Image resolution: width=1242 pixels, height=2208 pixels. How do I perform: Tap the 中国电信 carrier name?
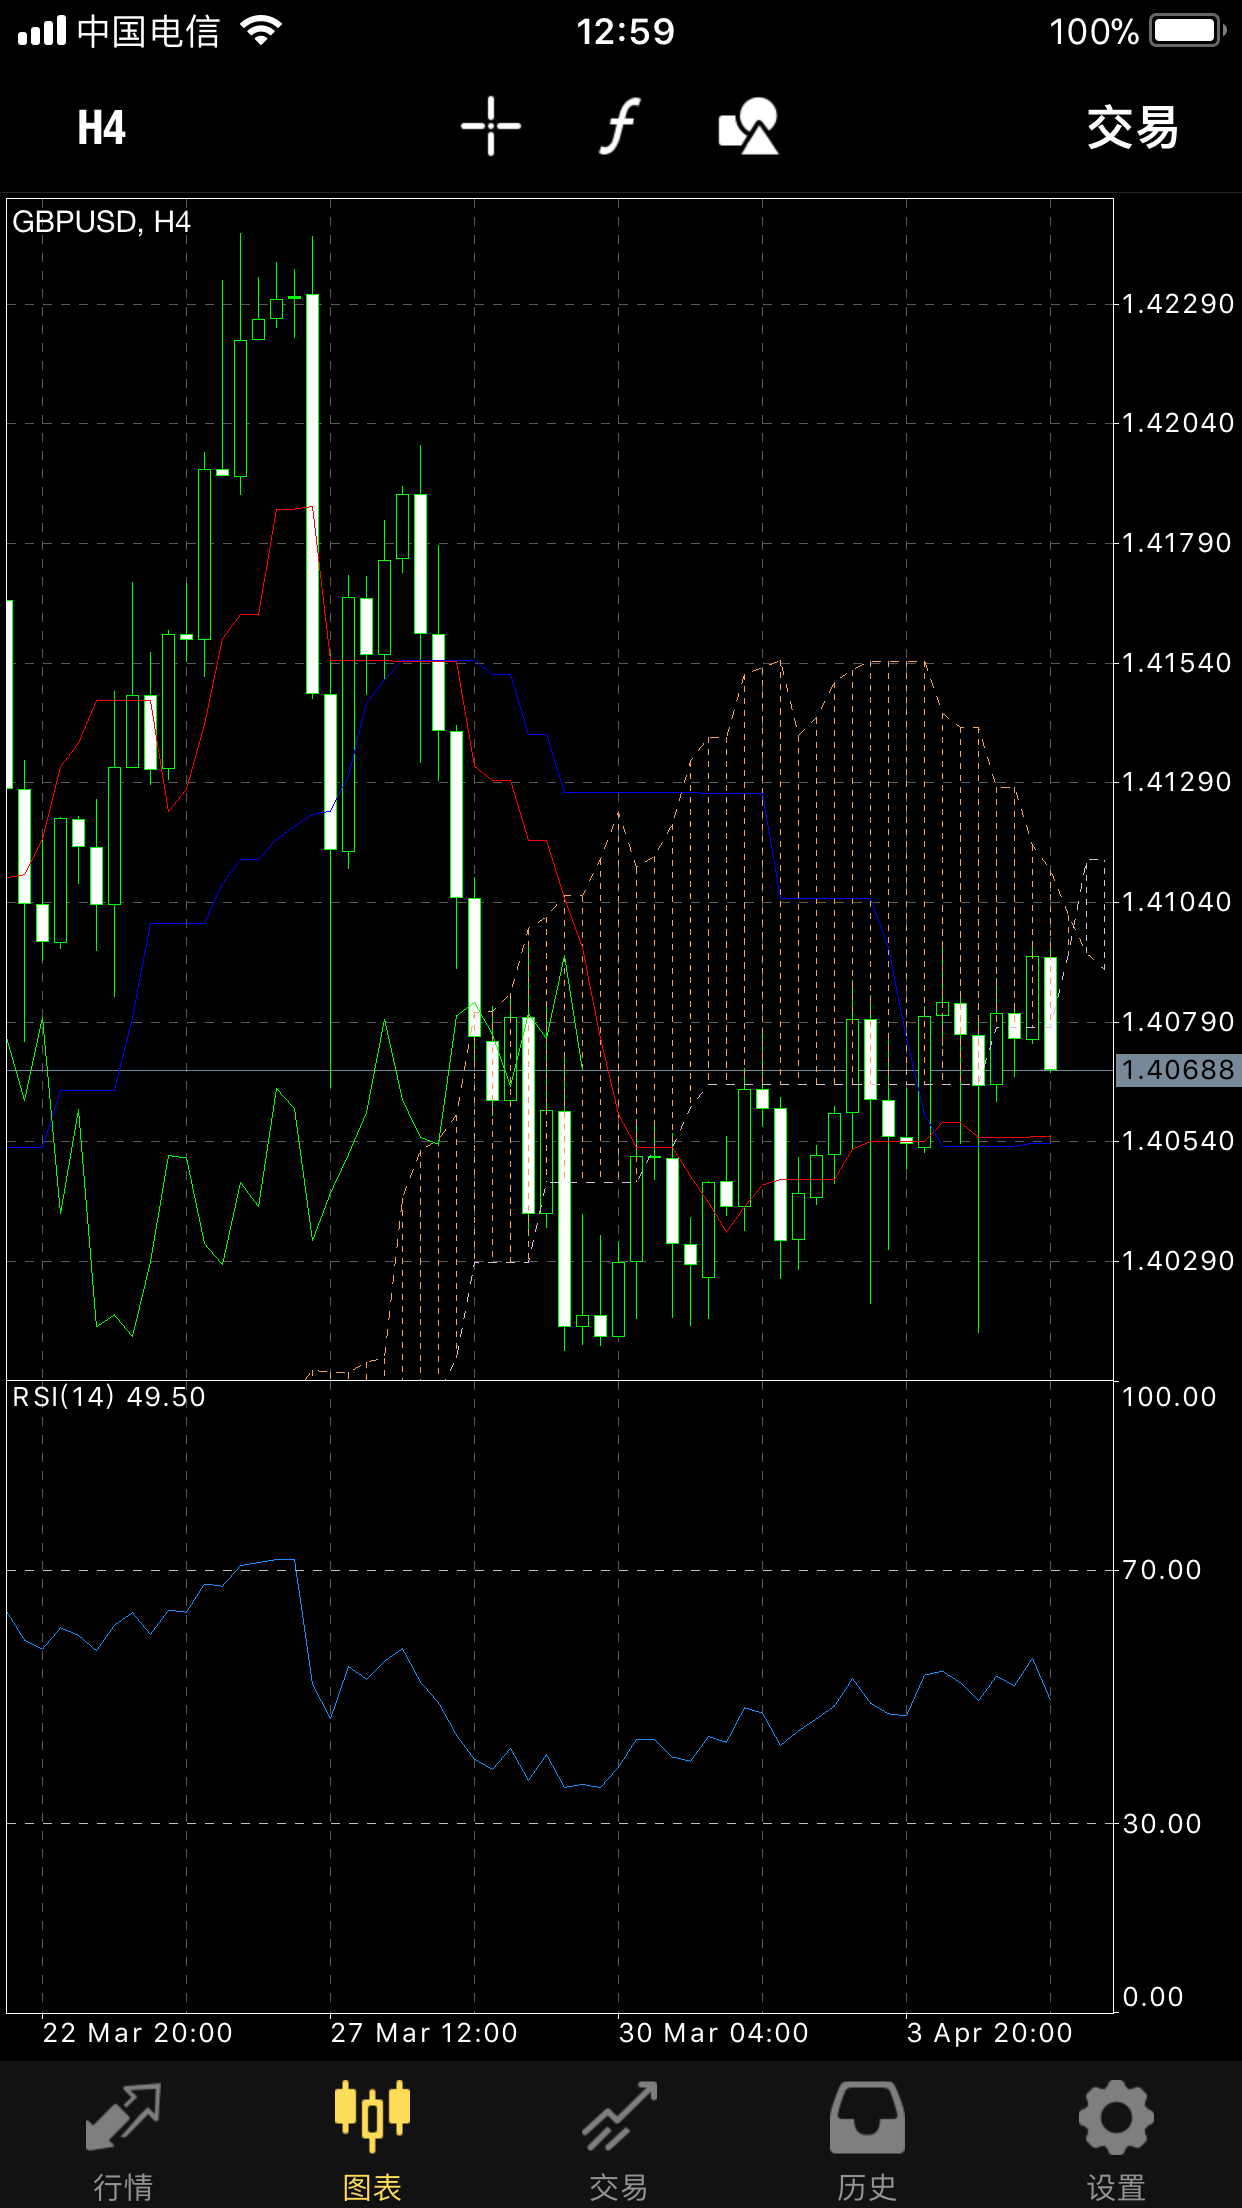[x=148, y=32]
